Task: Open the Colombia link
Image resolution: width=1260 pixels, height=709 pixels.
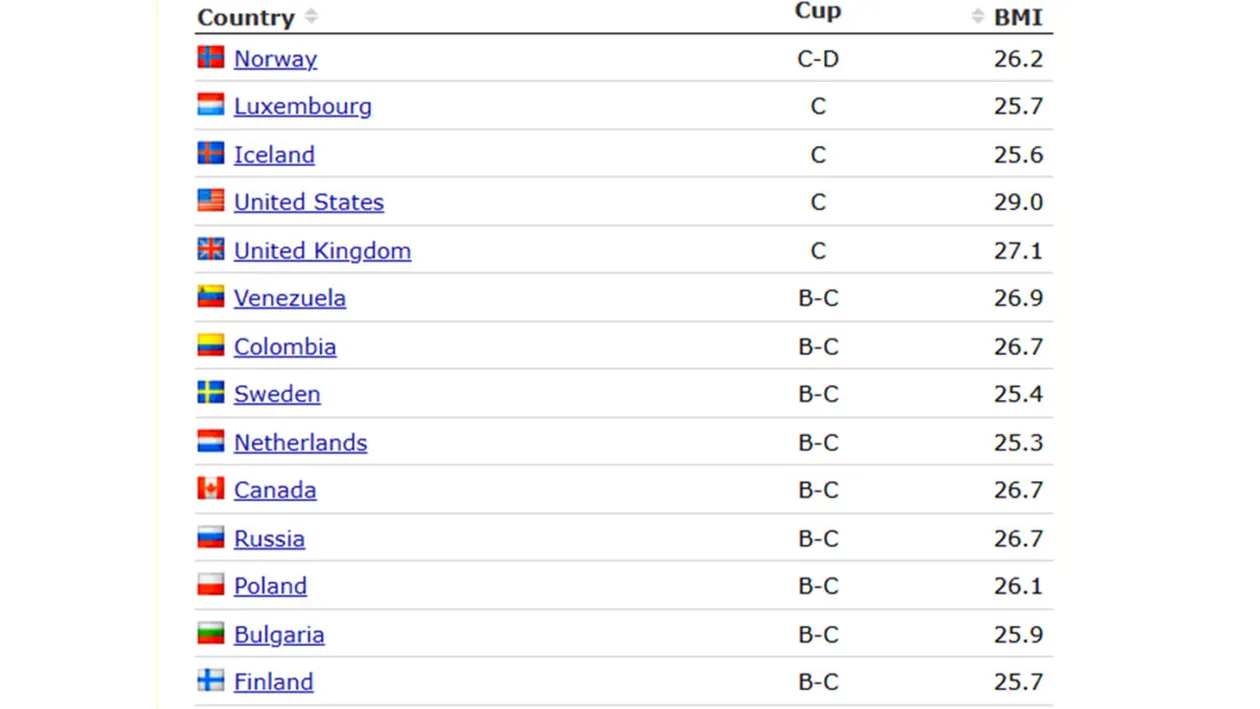Action: [285, 347]
